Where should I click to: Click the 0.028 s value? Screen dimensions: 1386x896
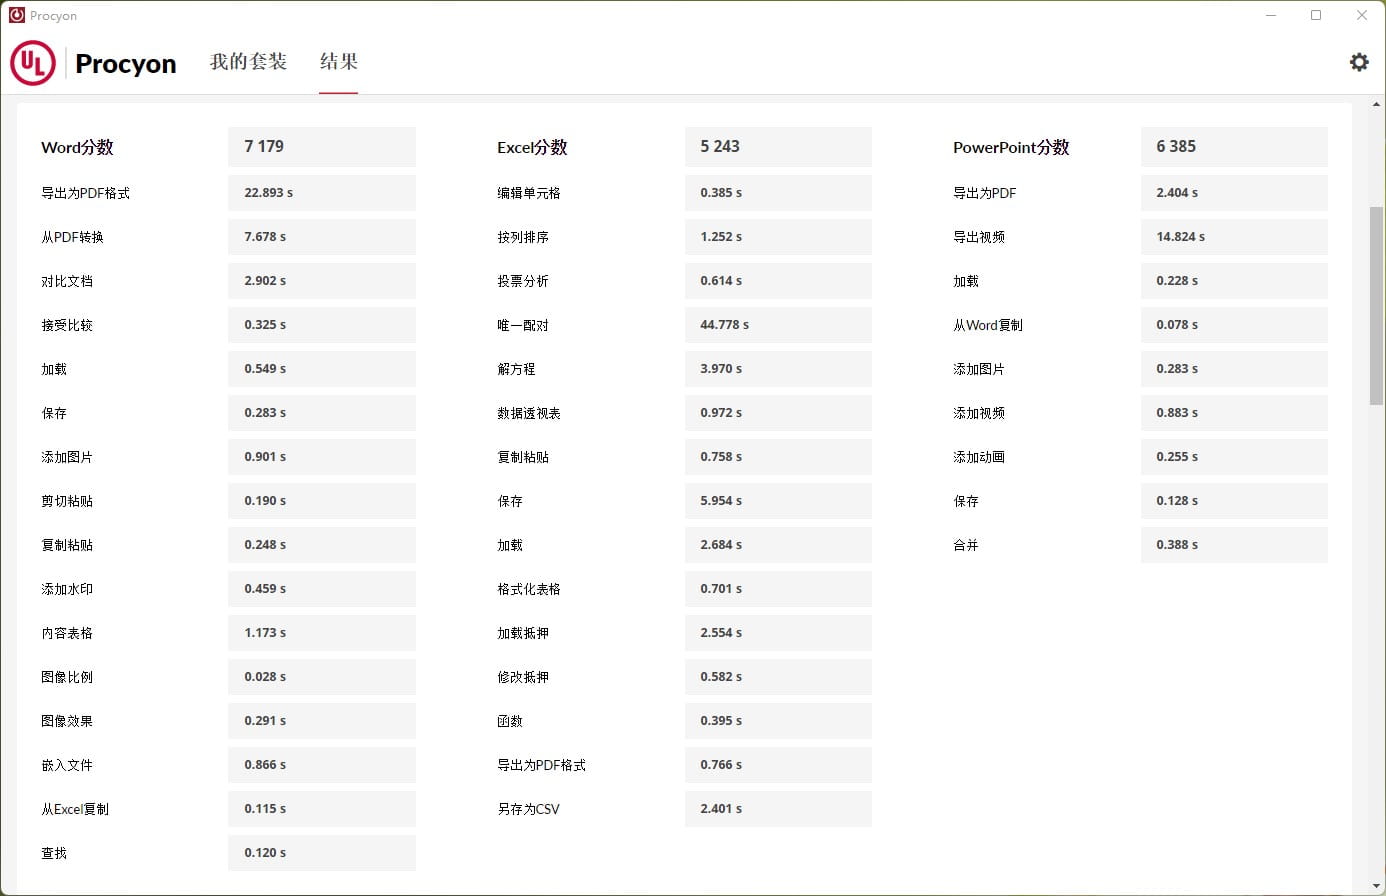tap(322, 677)
